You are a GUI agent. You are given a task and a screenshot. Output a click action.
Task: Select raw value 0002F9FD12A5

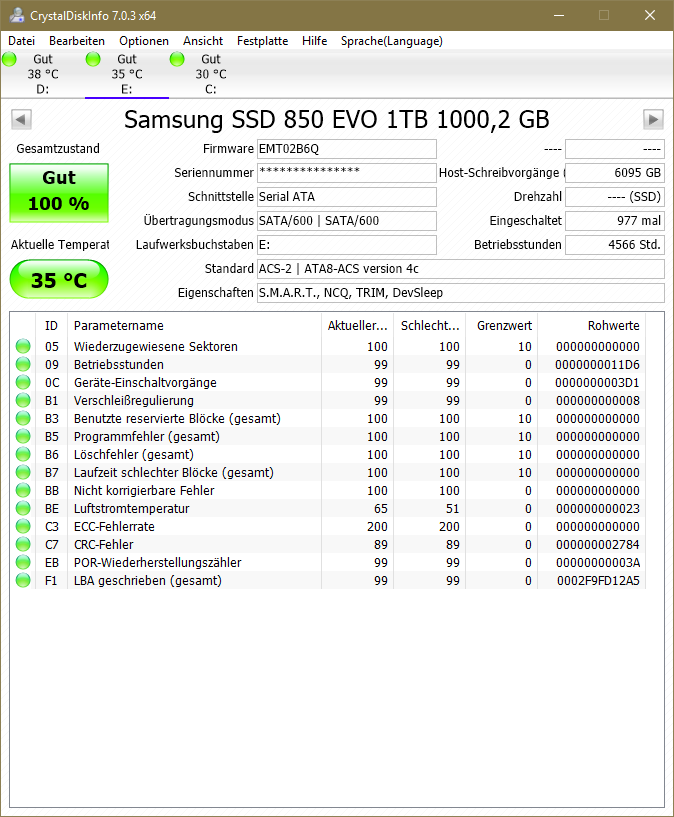598,580
